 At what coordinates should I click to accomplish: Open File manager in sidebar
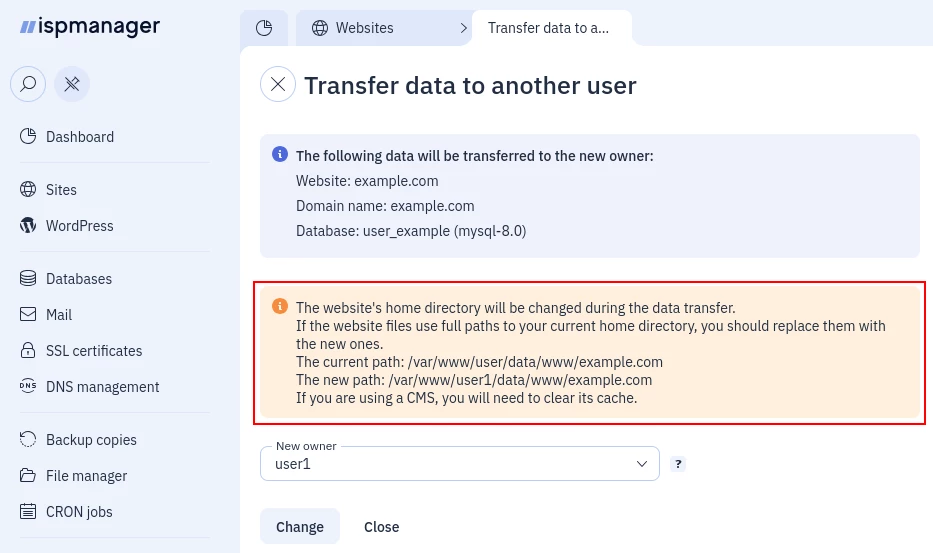pos(86,476)
